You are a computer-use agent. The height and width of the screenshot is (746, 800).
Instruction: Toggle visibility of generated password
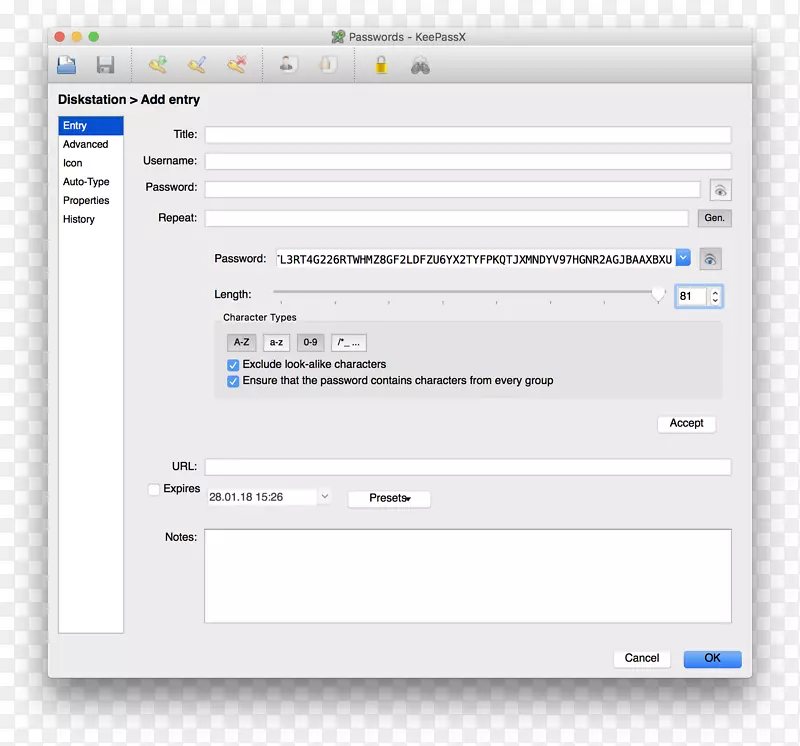tap(710, 259)
